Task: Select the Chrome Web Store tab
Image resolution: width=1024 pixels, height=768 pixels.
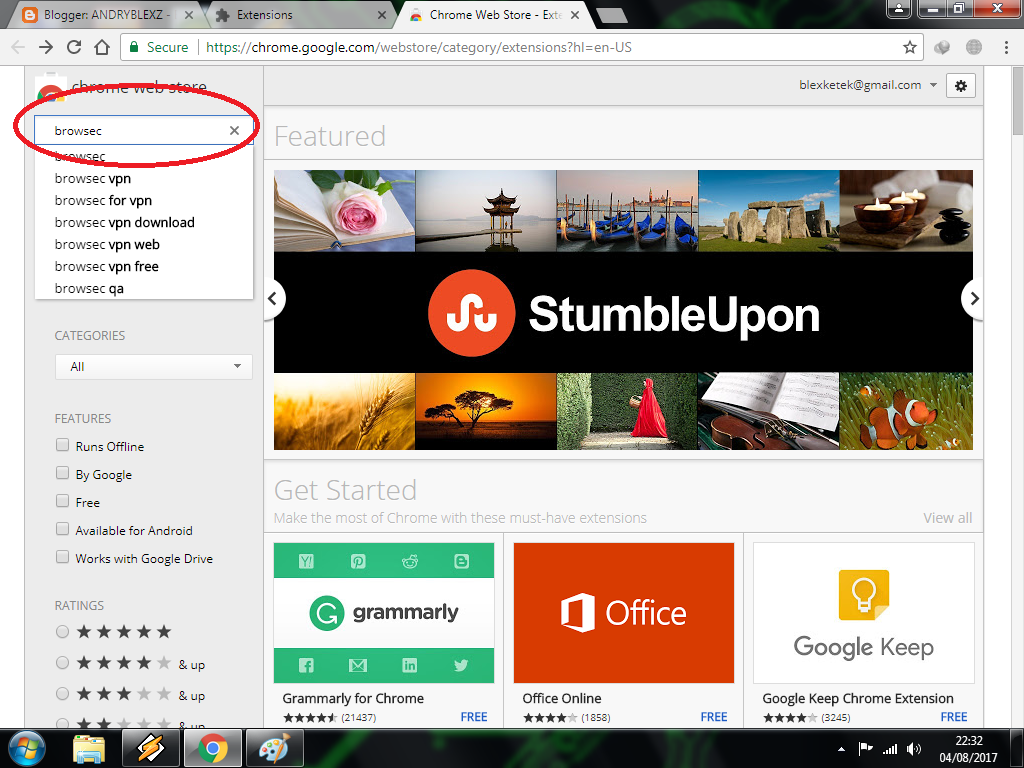Action: pyautogui.click(x=493, y=14)
